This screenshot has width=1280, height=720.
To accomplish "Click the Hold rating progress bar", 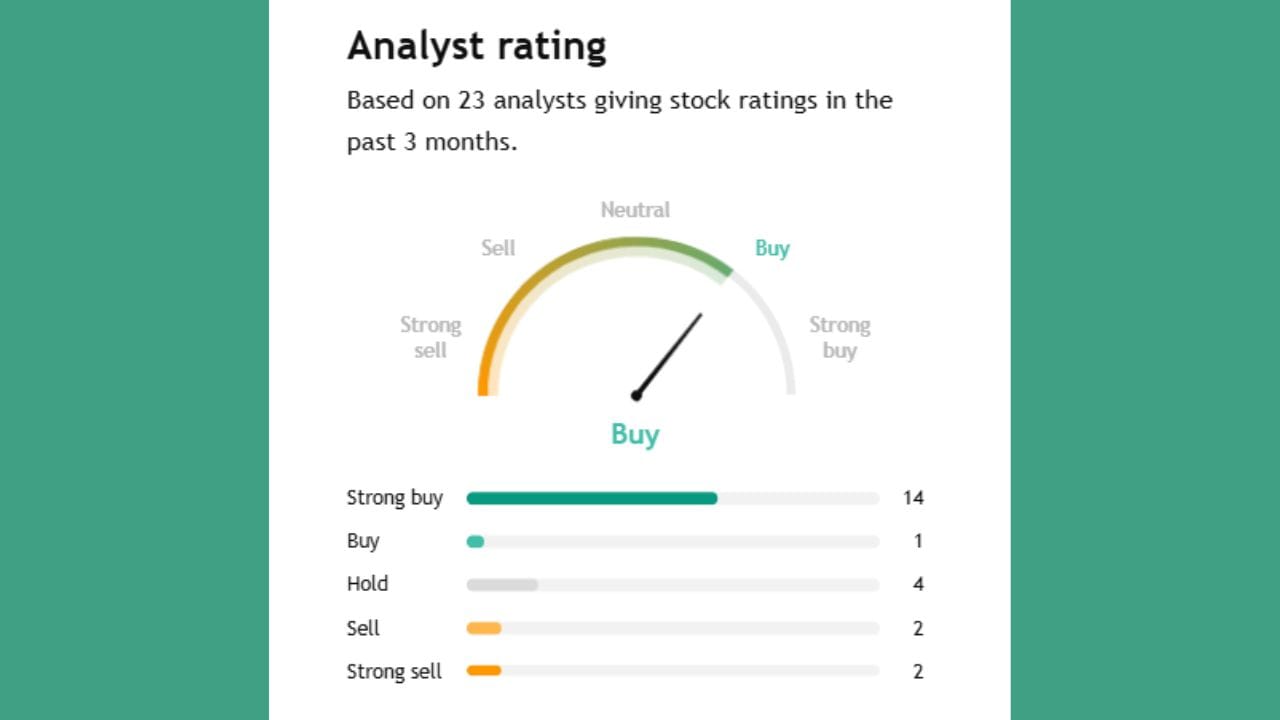I will (x=672, y=584).
